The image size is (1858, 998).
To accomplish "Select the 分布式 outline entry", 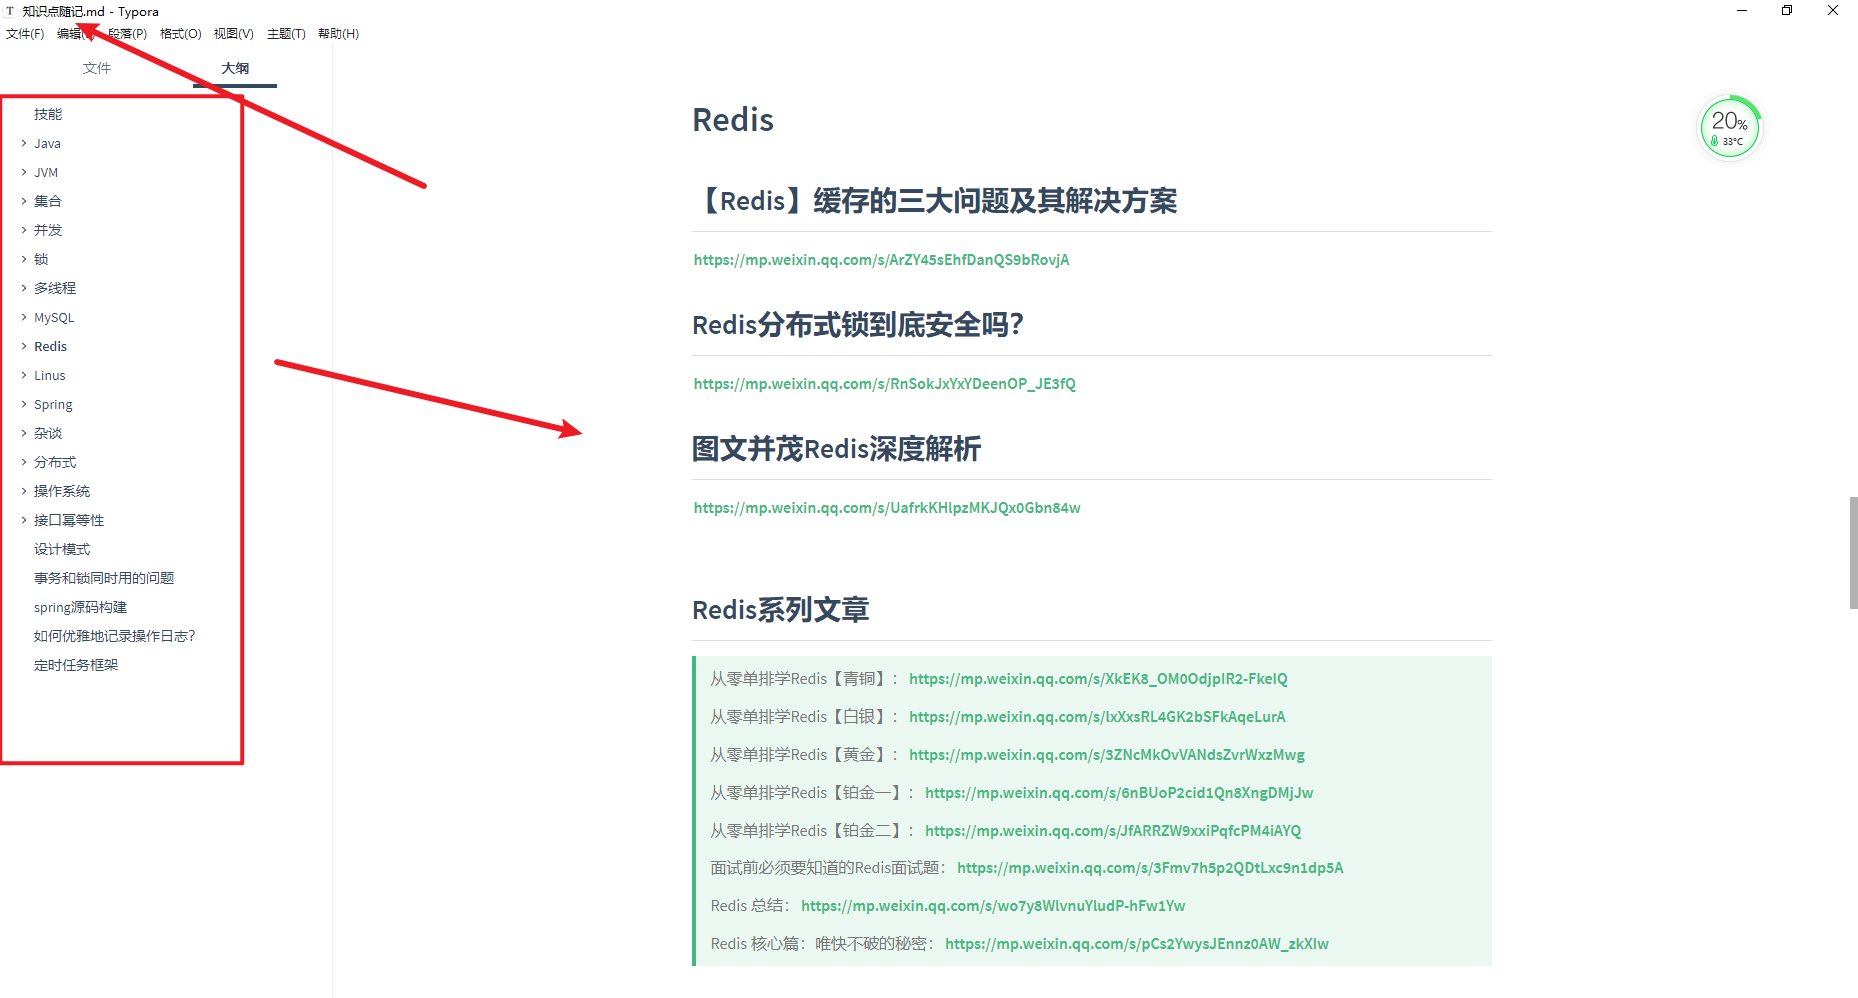I will pyautogui.click(x=55, y=462).
